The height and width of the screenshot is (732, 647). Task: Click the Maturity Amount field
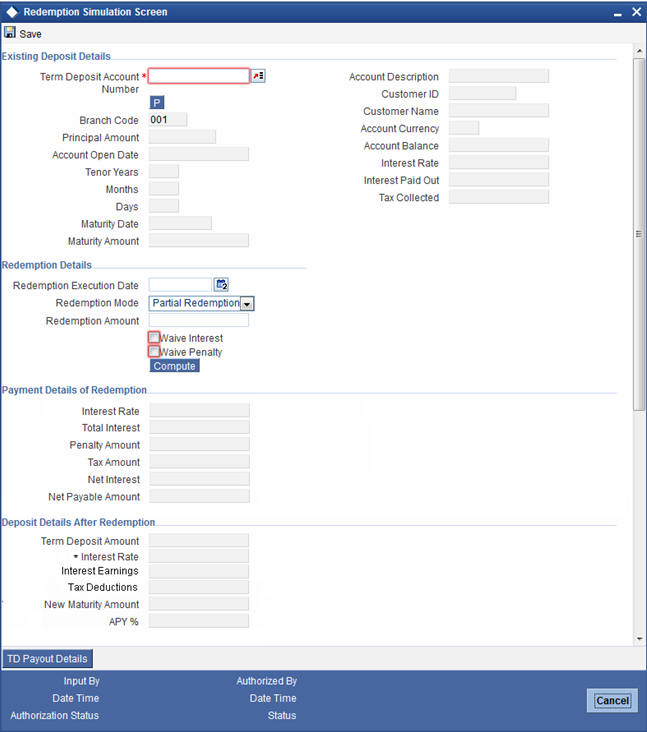(199, 241)
